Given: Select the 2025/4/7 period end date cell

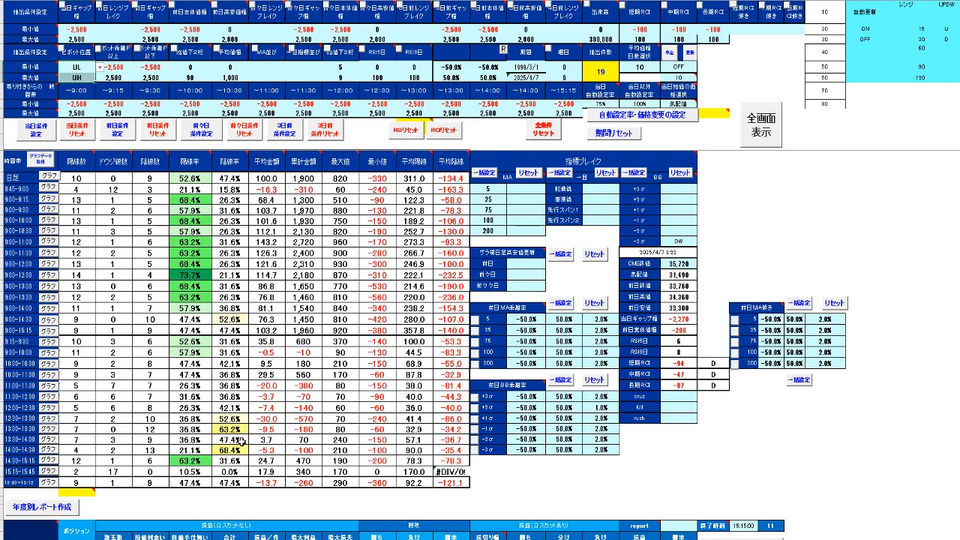Looking at the screenshot, I should coord(526,78).
